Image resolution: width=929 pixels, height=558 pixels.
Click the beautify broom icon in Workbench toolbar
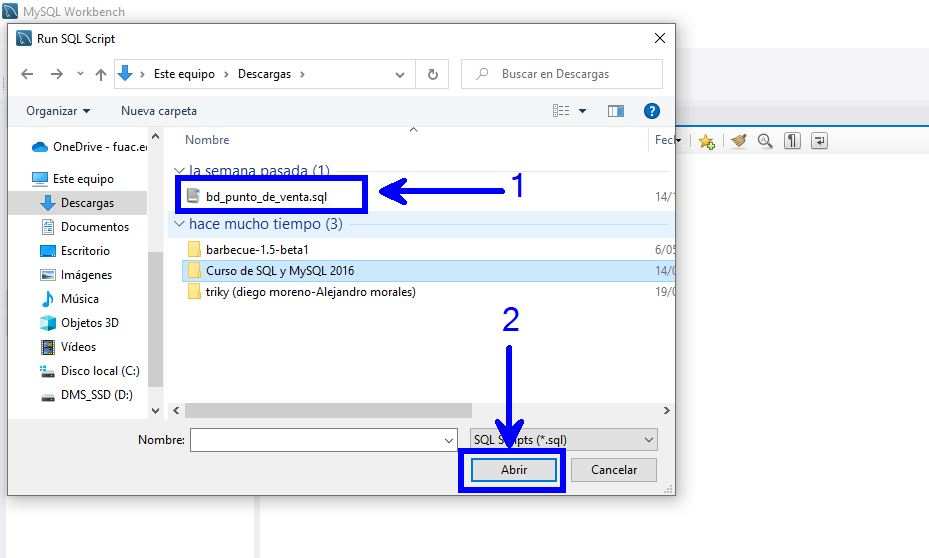click(x=738, y=141)
